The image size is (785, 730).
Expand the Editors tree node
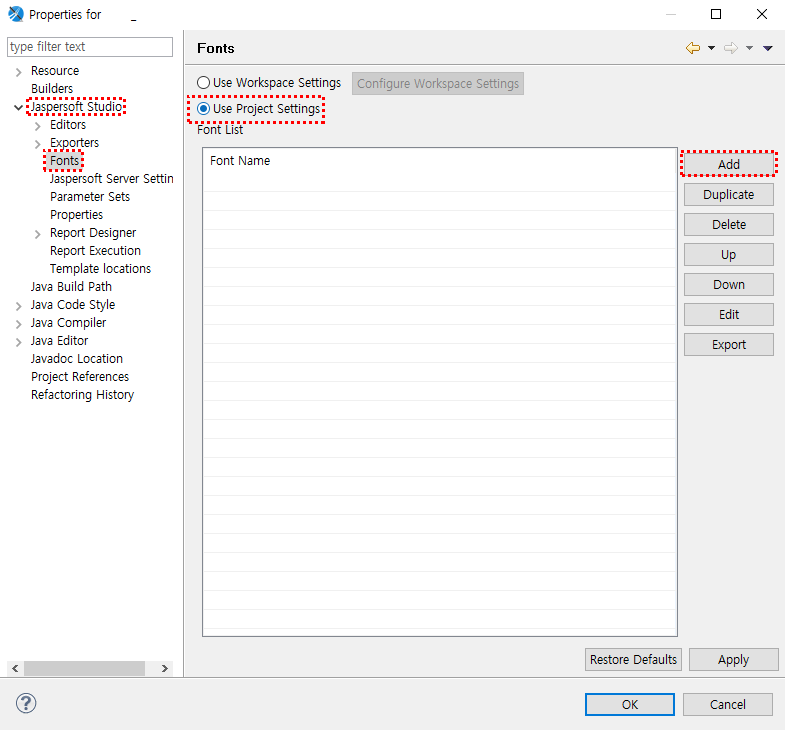pos(38,126)
